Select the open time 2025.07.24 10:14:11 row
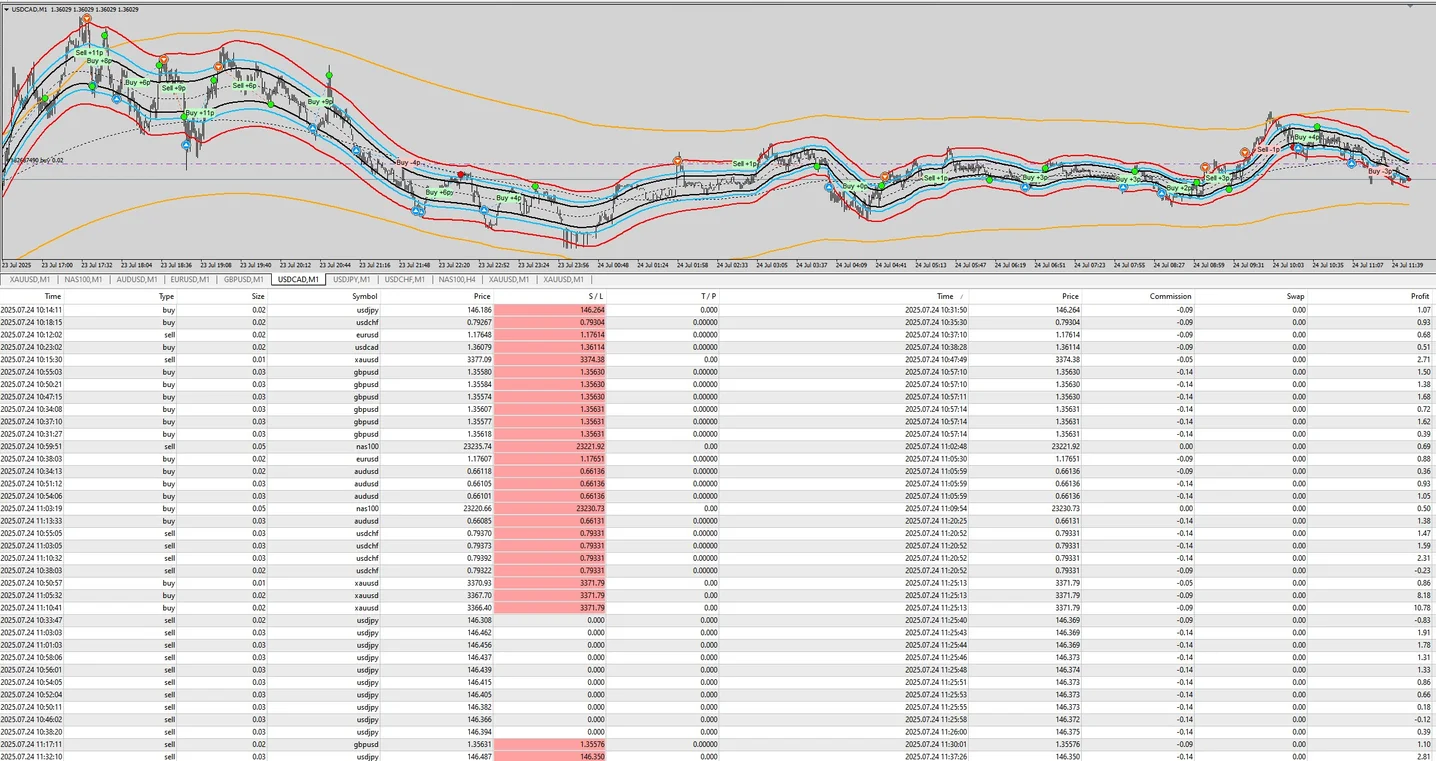 tap(31, 309)
